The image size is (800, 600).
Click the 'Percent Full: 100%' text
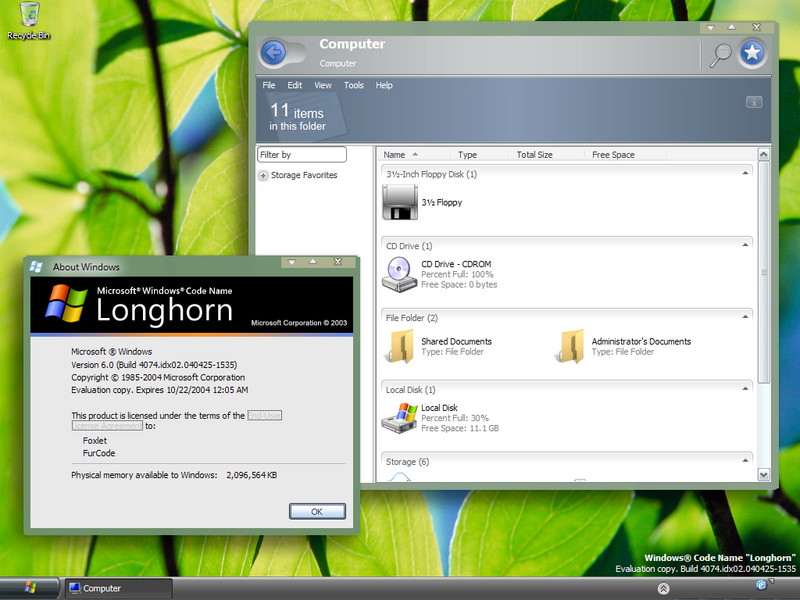coord(457,274)
